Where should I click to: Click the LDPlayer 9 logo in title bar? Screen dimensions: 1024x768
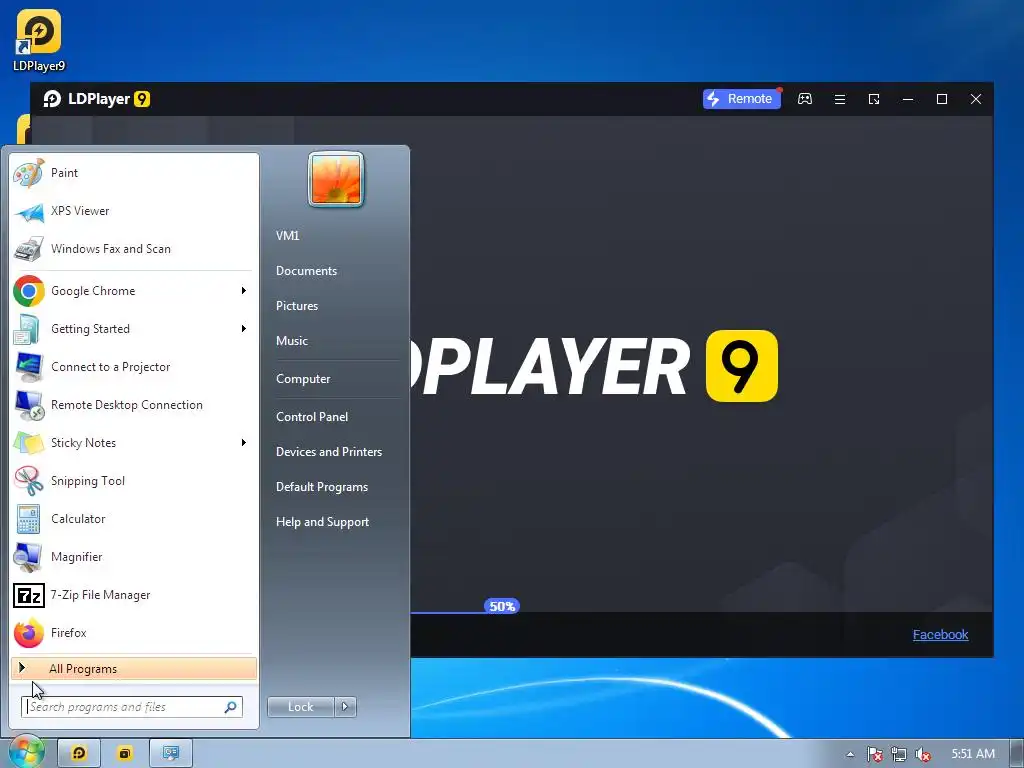point(97,99)
